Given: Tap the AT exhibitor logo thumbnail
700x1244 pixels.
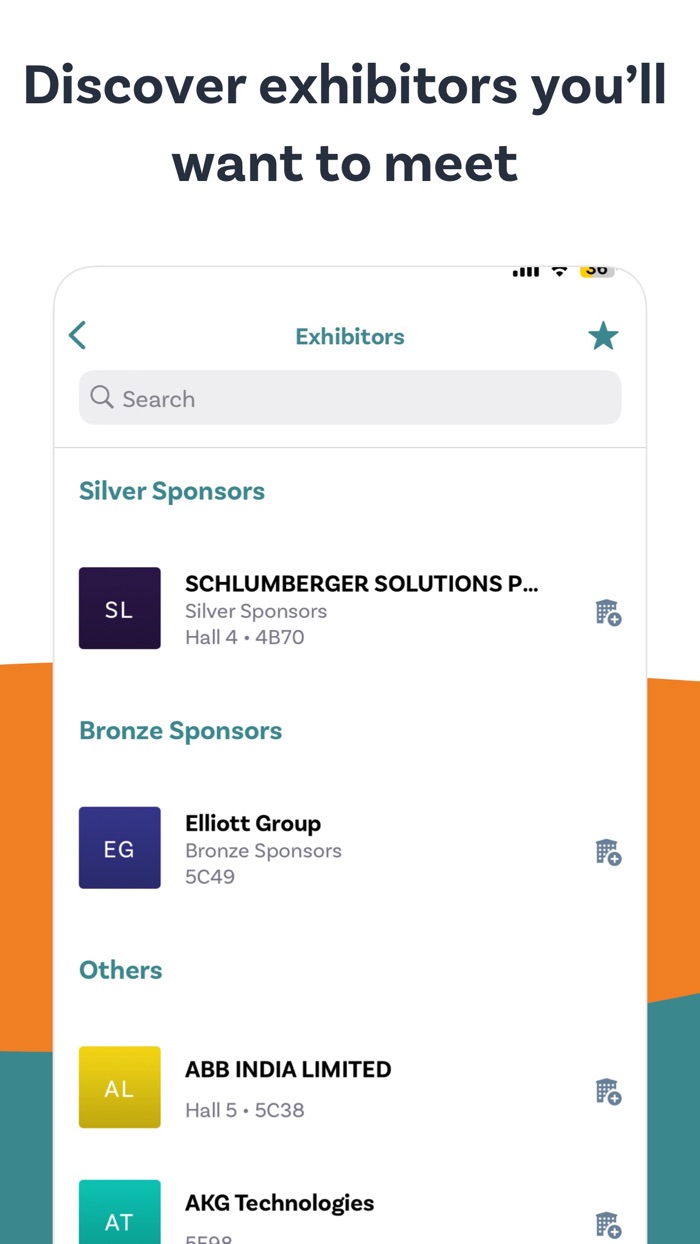Looking at the screenshot, I should (x=119, y=1216).
